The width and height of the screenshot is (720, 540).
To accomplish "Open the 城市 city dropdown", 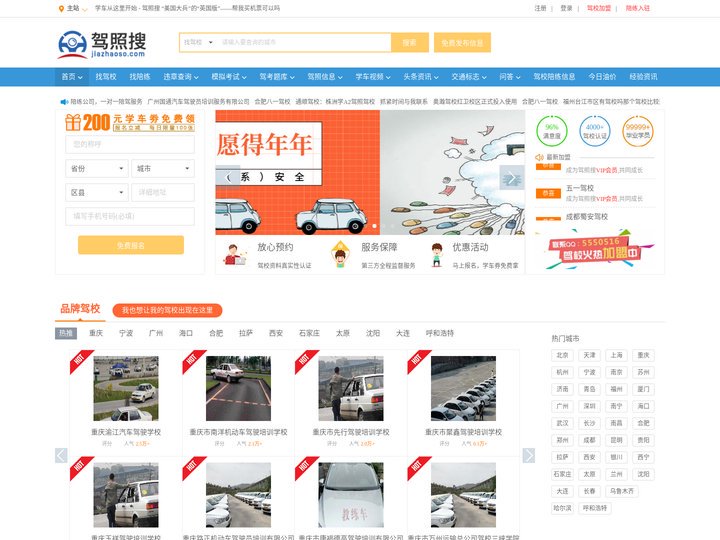I will tap(163, 169).
